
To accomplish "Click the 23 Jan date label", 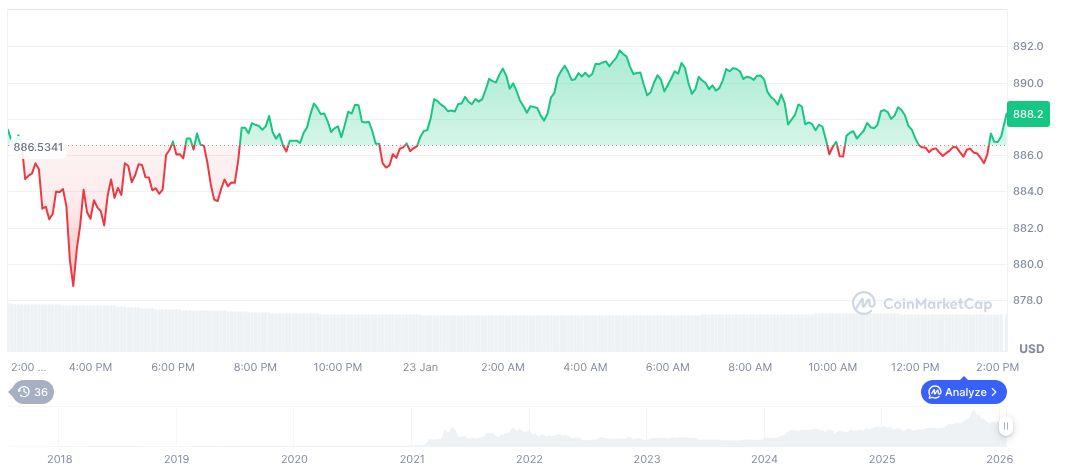I will 421,367.
